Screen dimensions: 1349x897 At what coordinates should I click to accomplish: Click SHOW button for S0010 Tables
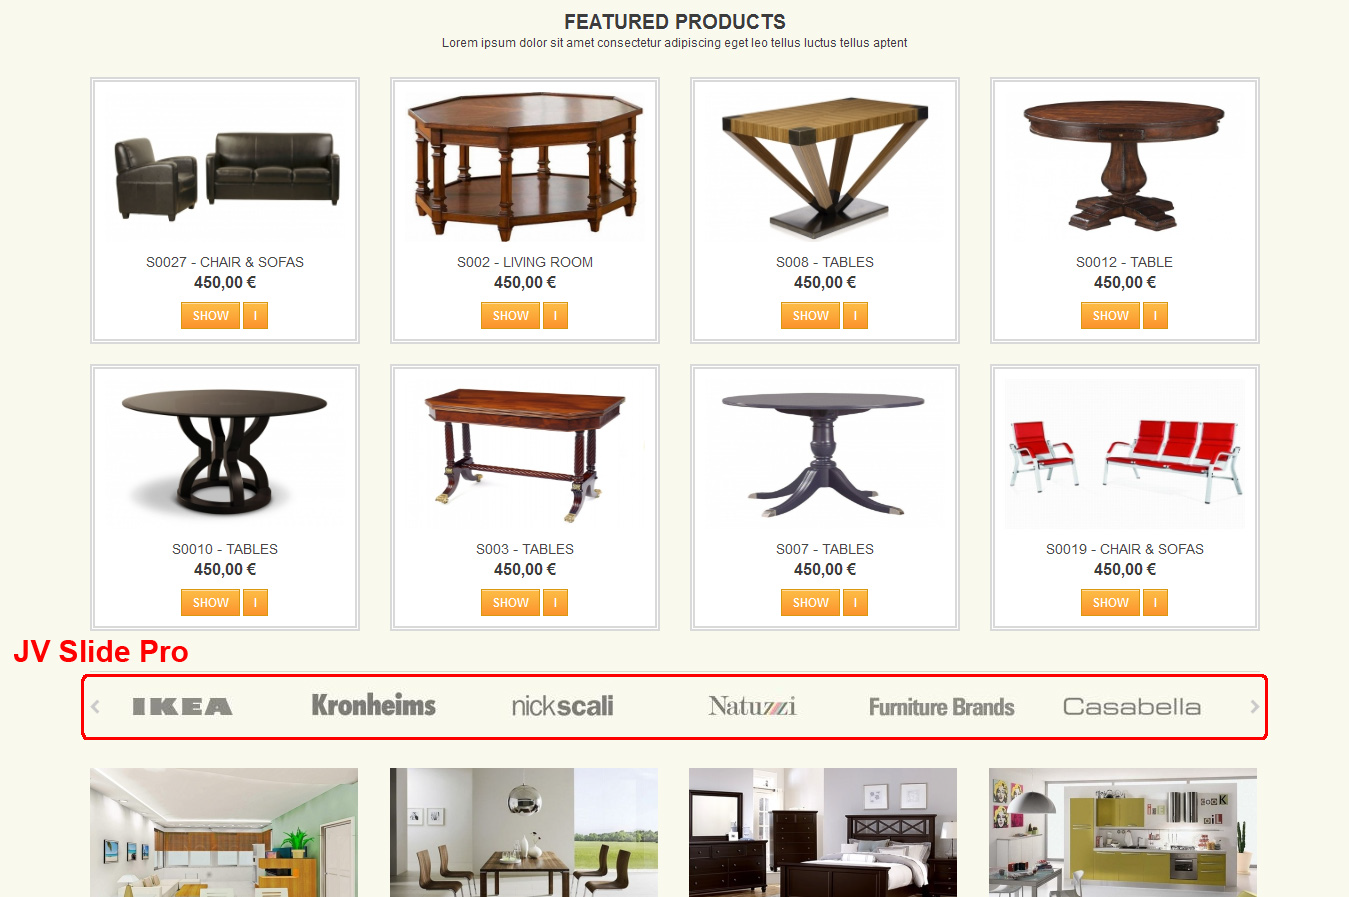210,603
